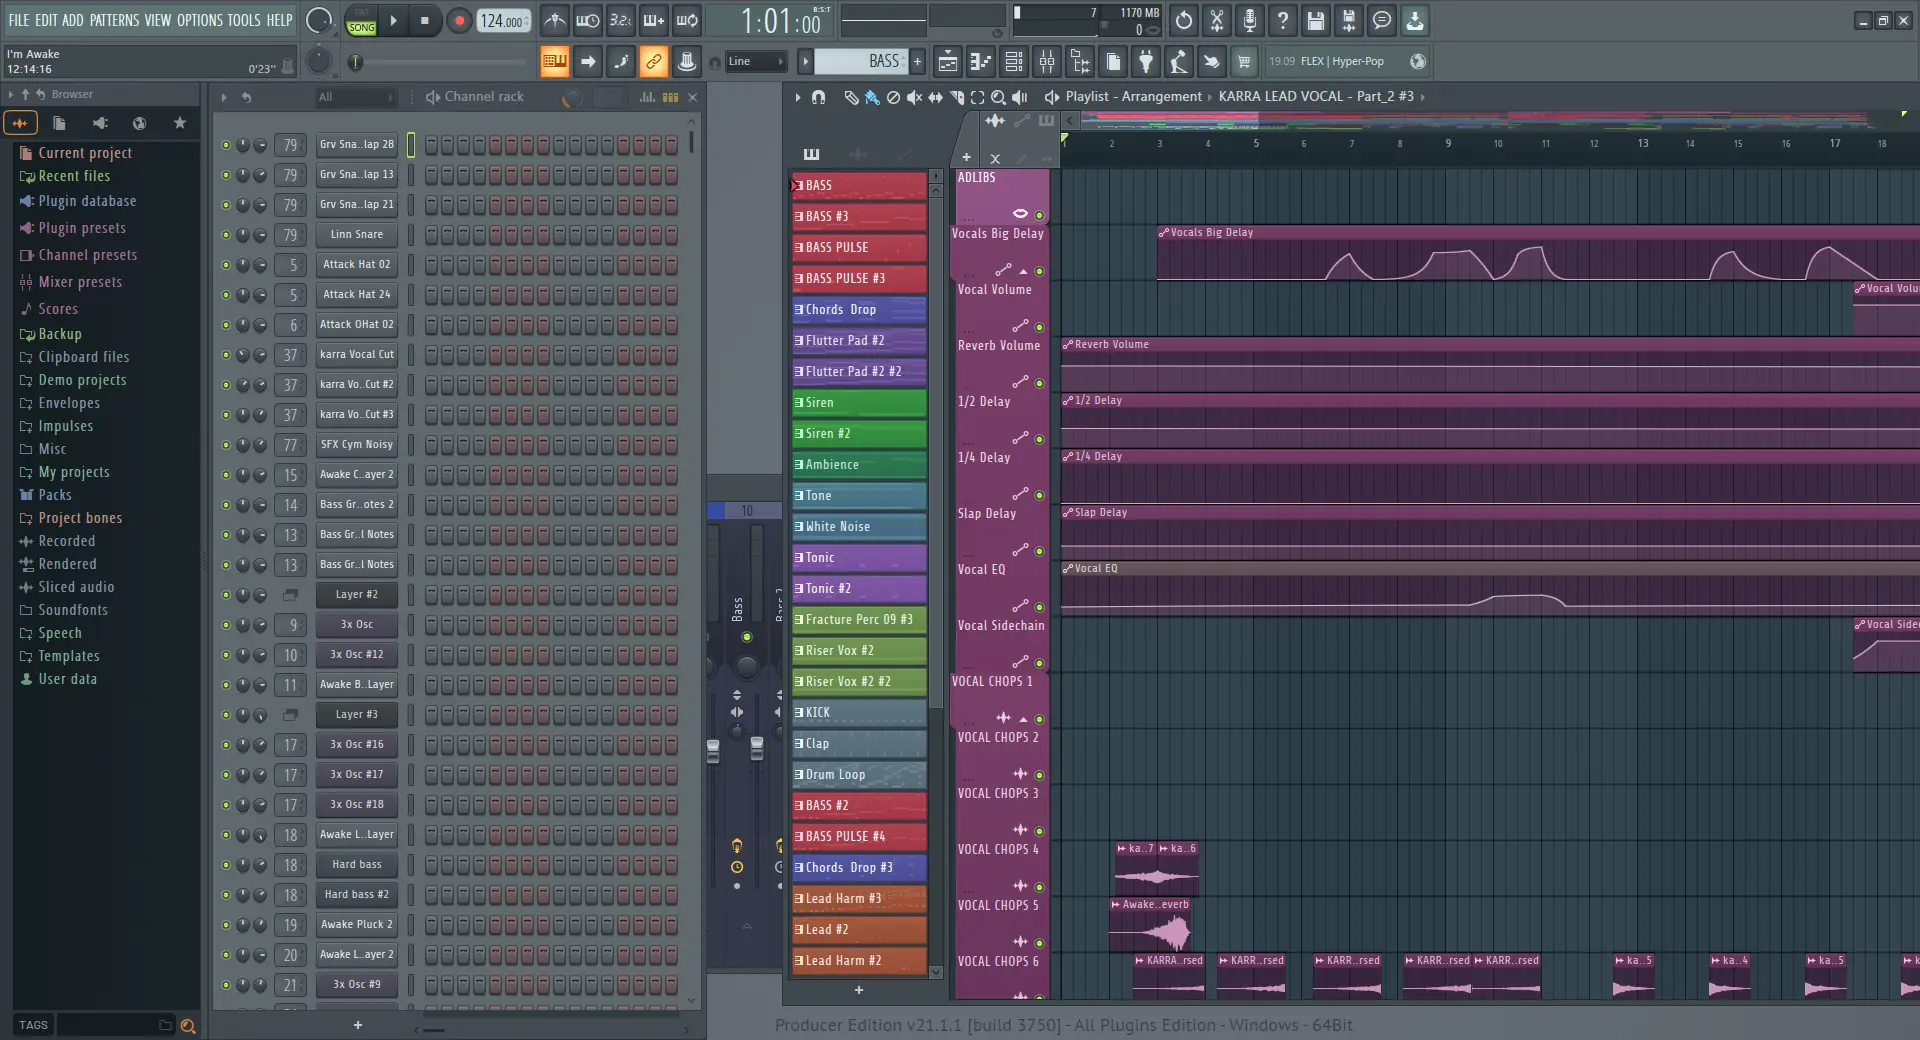Save the project with floppy icon
The height and width of the screenshot is (1040, 1920).
1316,20
